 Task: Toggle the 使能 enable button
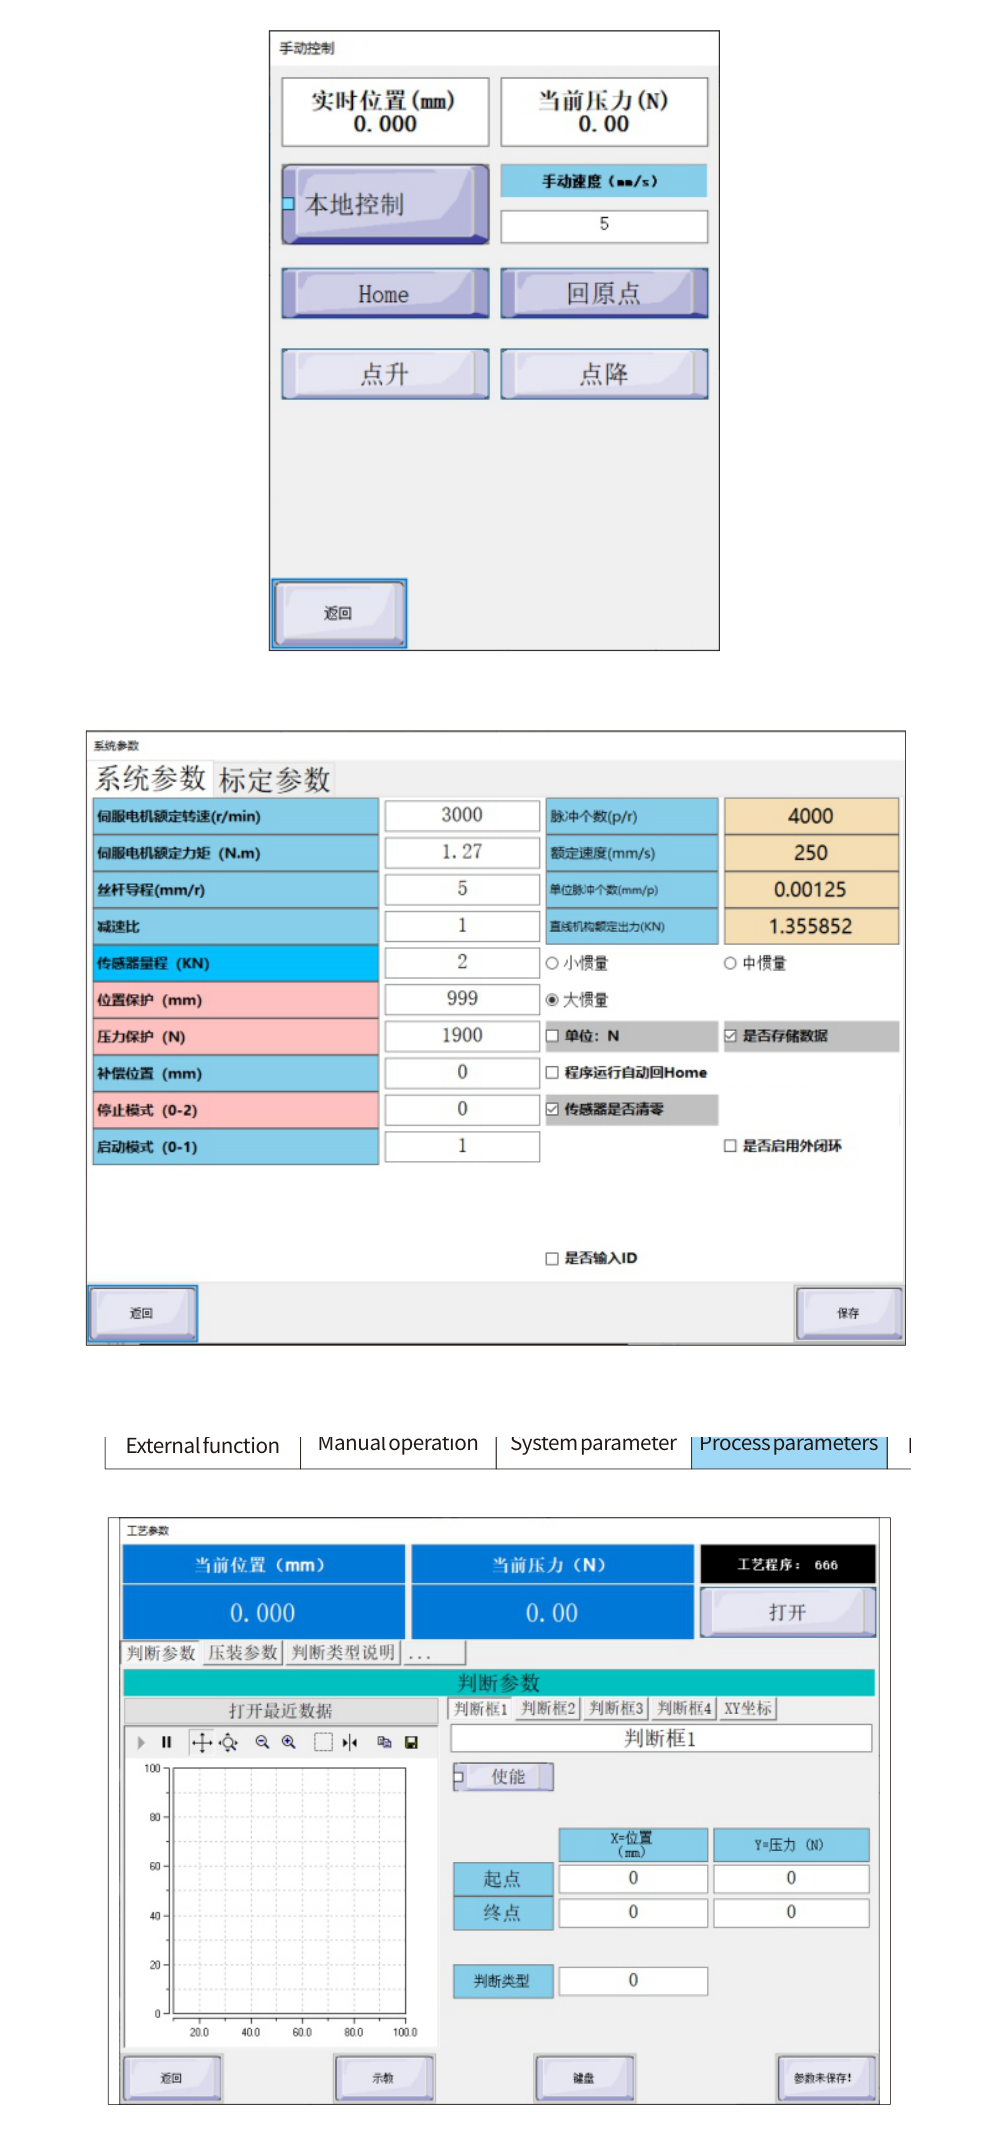click(503, 1776)
